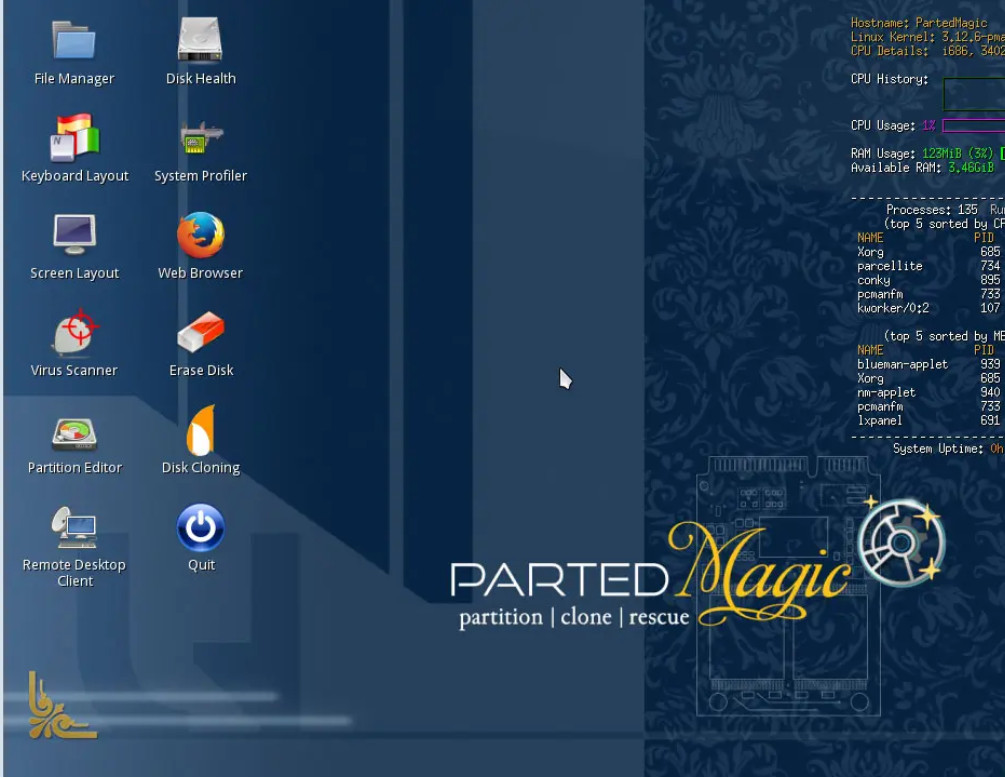Click the Quit power icon
The height and width of the screenshot is (778, 1005).
tap(201, 528)
